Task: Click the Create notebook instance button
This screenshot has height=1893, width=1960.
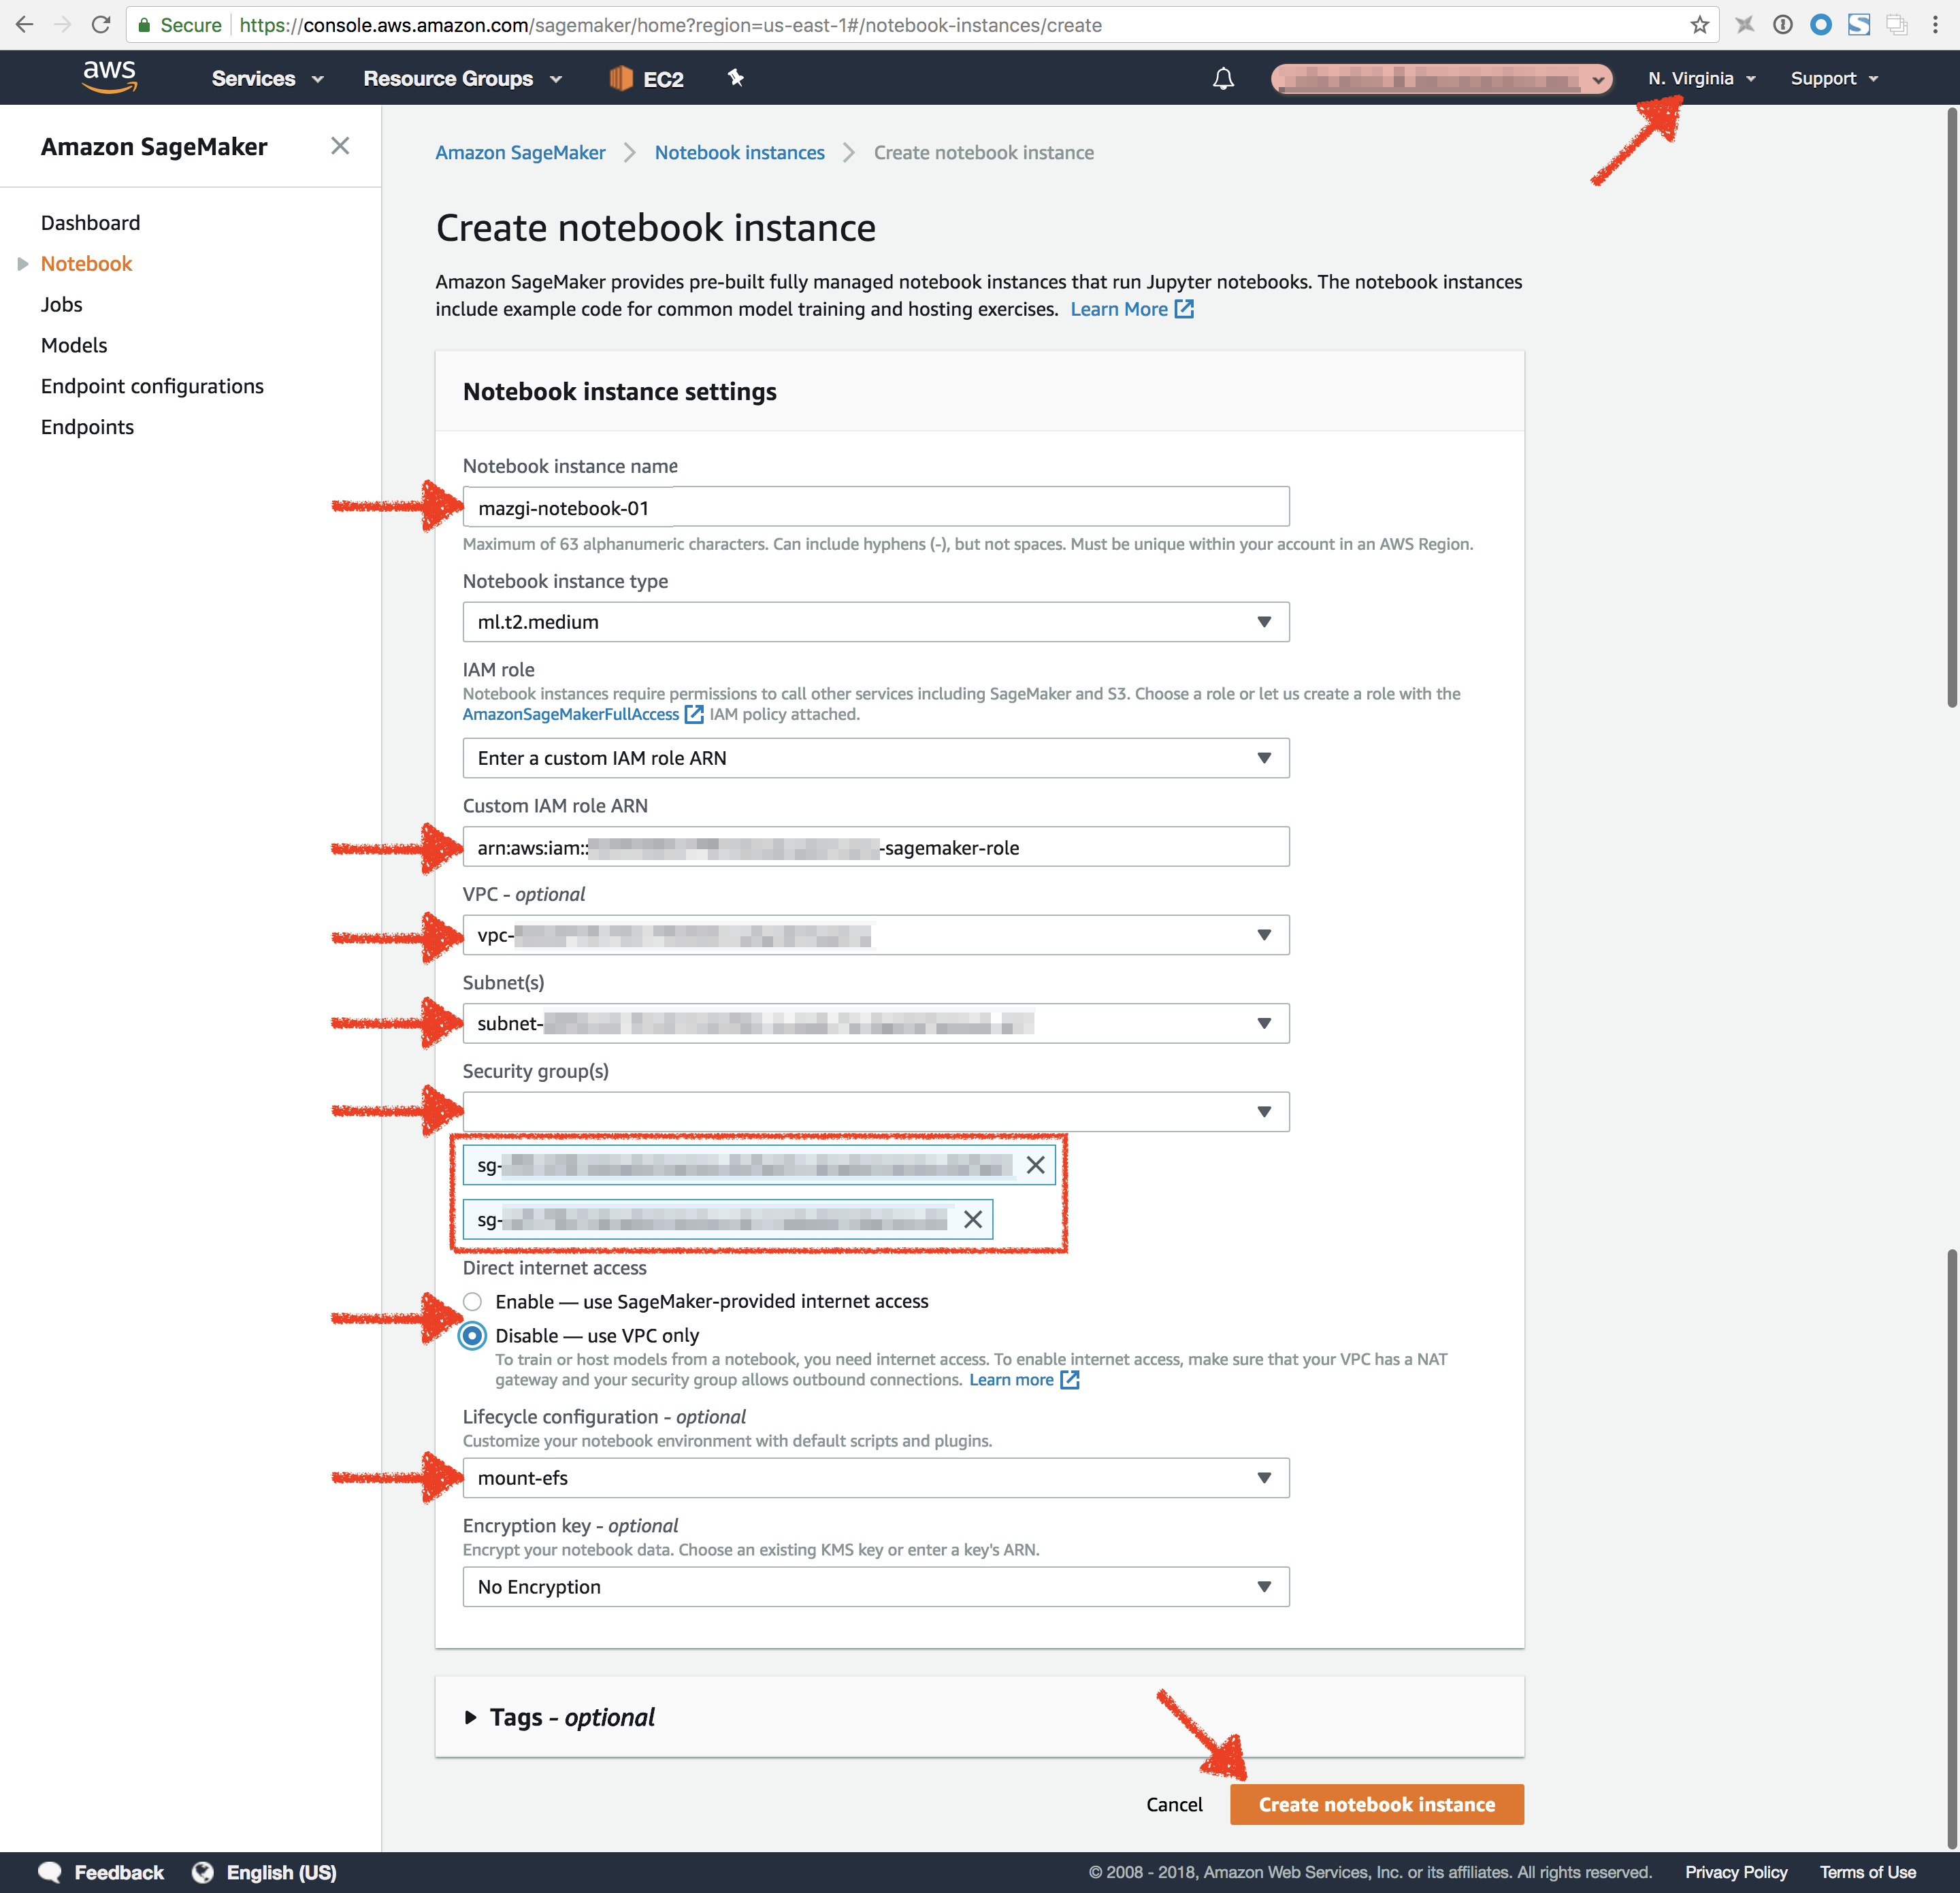Action: tap(1376, 1804)
